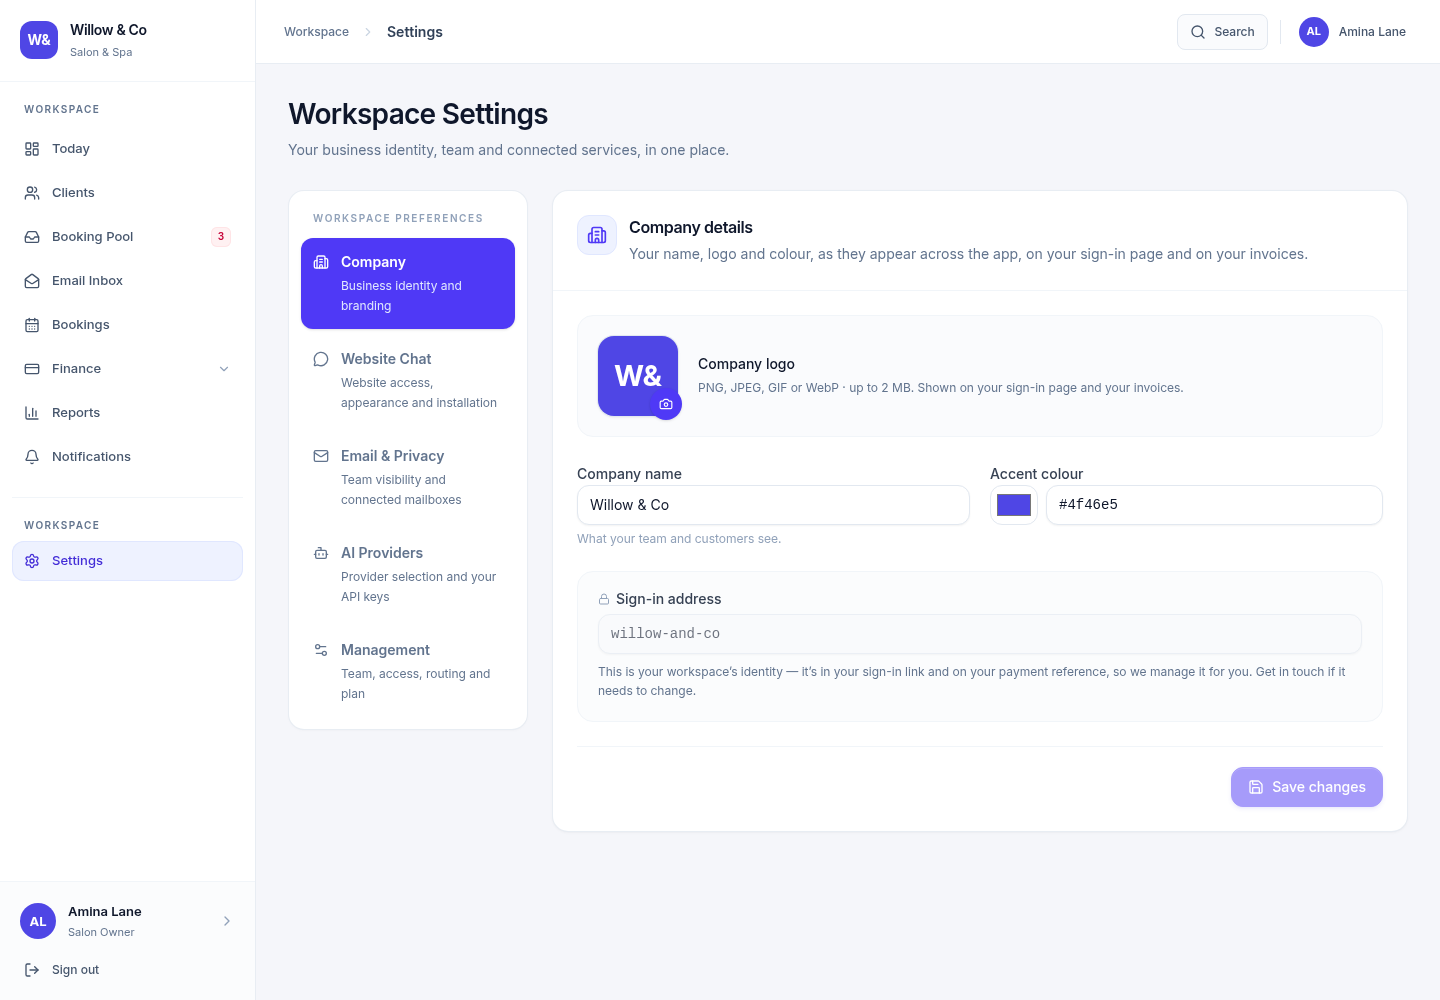Viewport: 1440px width, 1000px height.
Task: Click the accent colour swatch picker
Action: tap(1014, 505)
